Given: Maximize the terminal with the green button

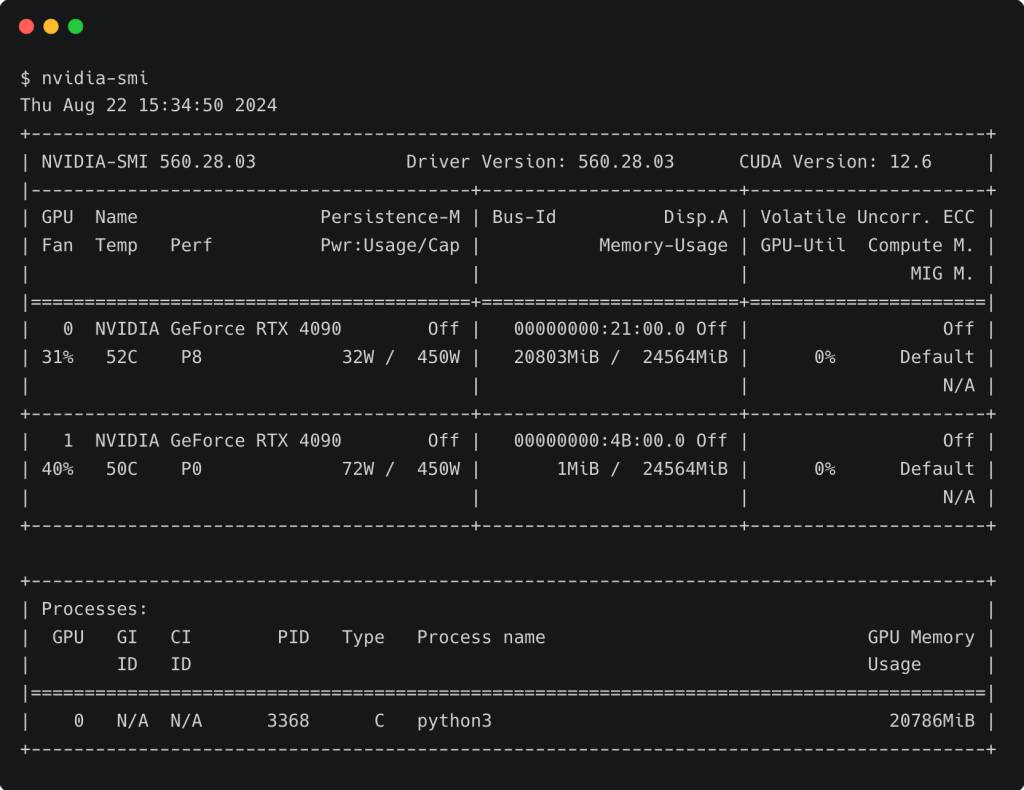Looking at the screenshot, I should [x=76, y=26].
